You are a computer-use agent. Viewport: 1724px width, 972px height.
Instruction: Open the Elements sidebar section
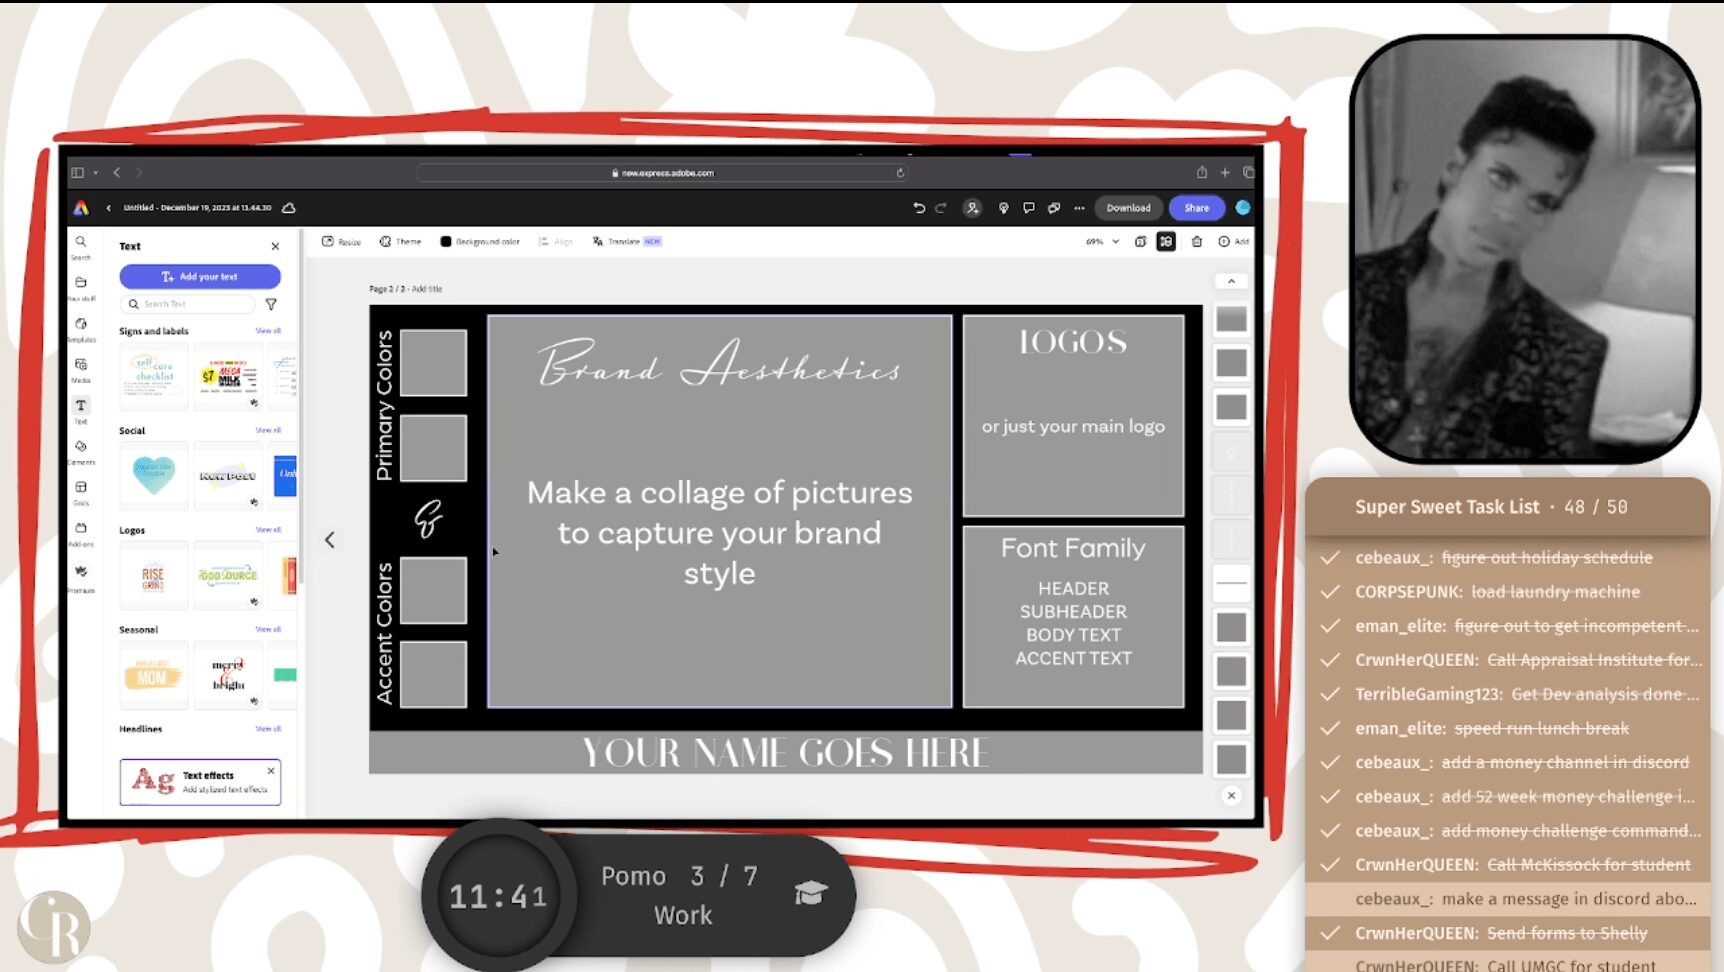(81, 451)
